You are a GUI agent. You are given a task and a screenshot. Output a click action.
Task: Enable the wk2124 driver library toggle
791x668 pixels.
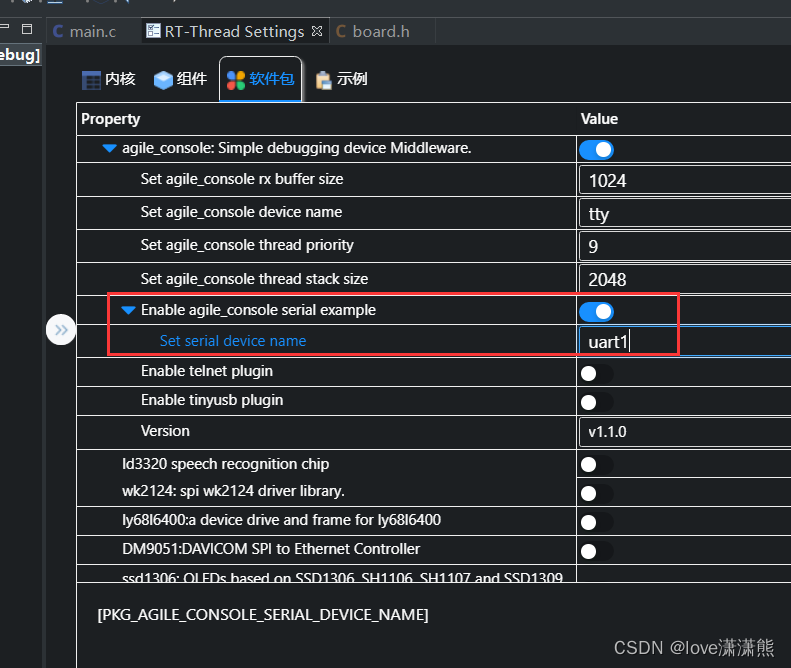[596, 493]
